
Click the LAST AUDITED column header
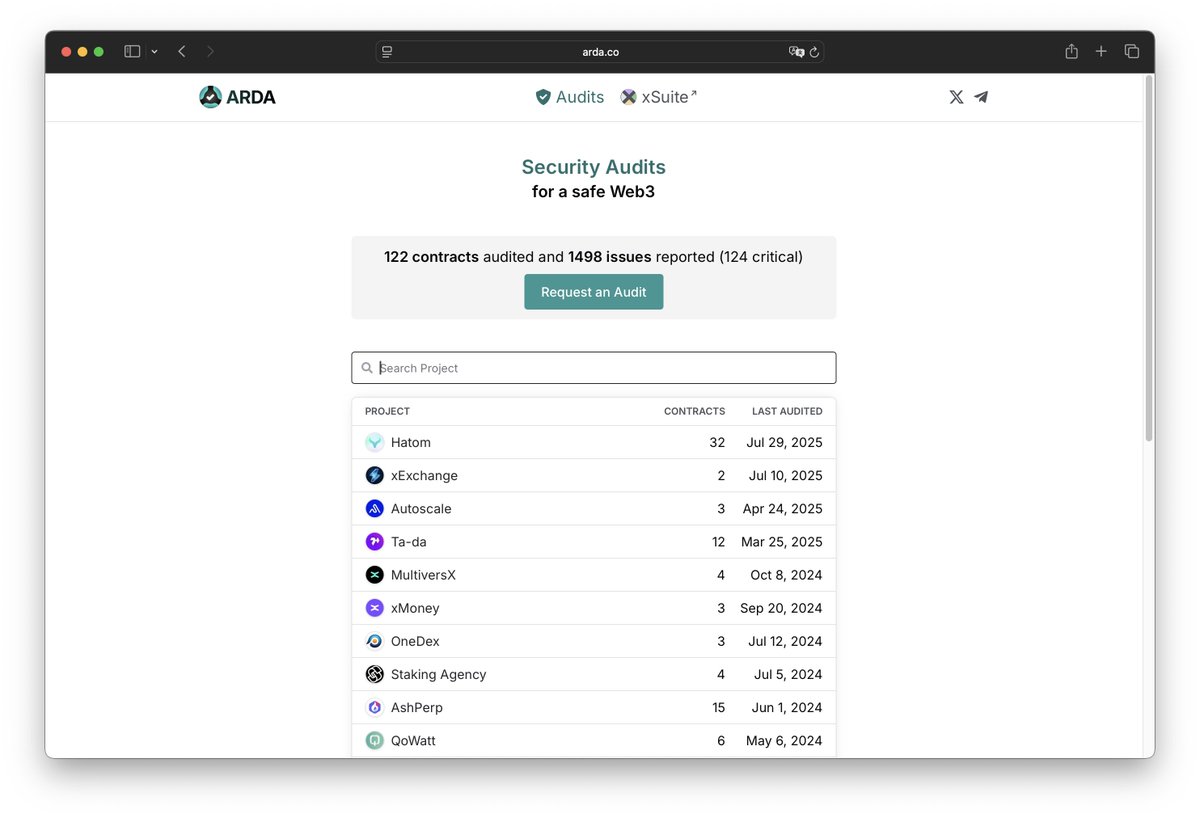click(x=787, y=411)
